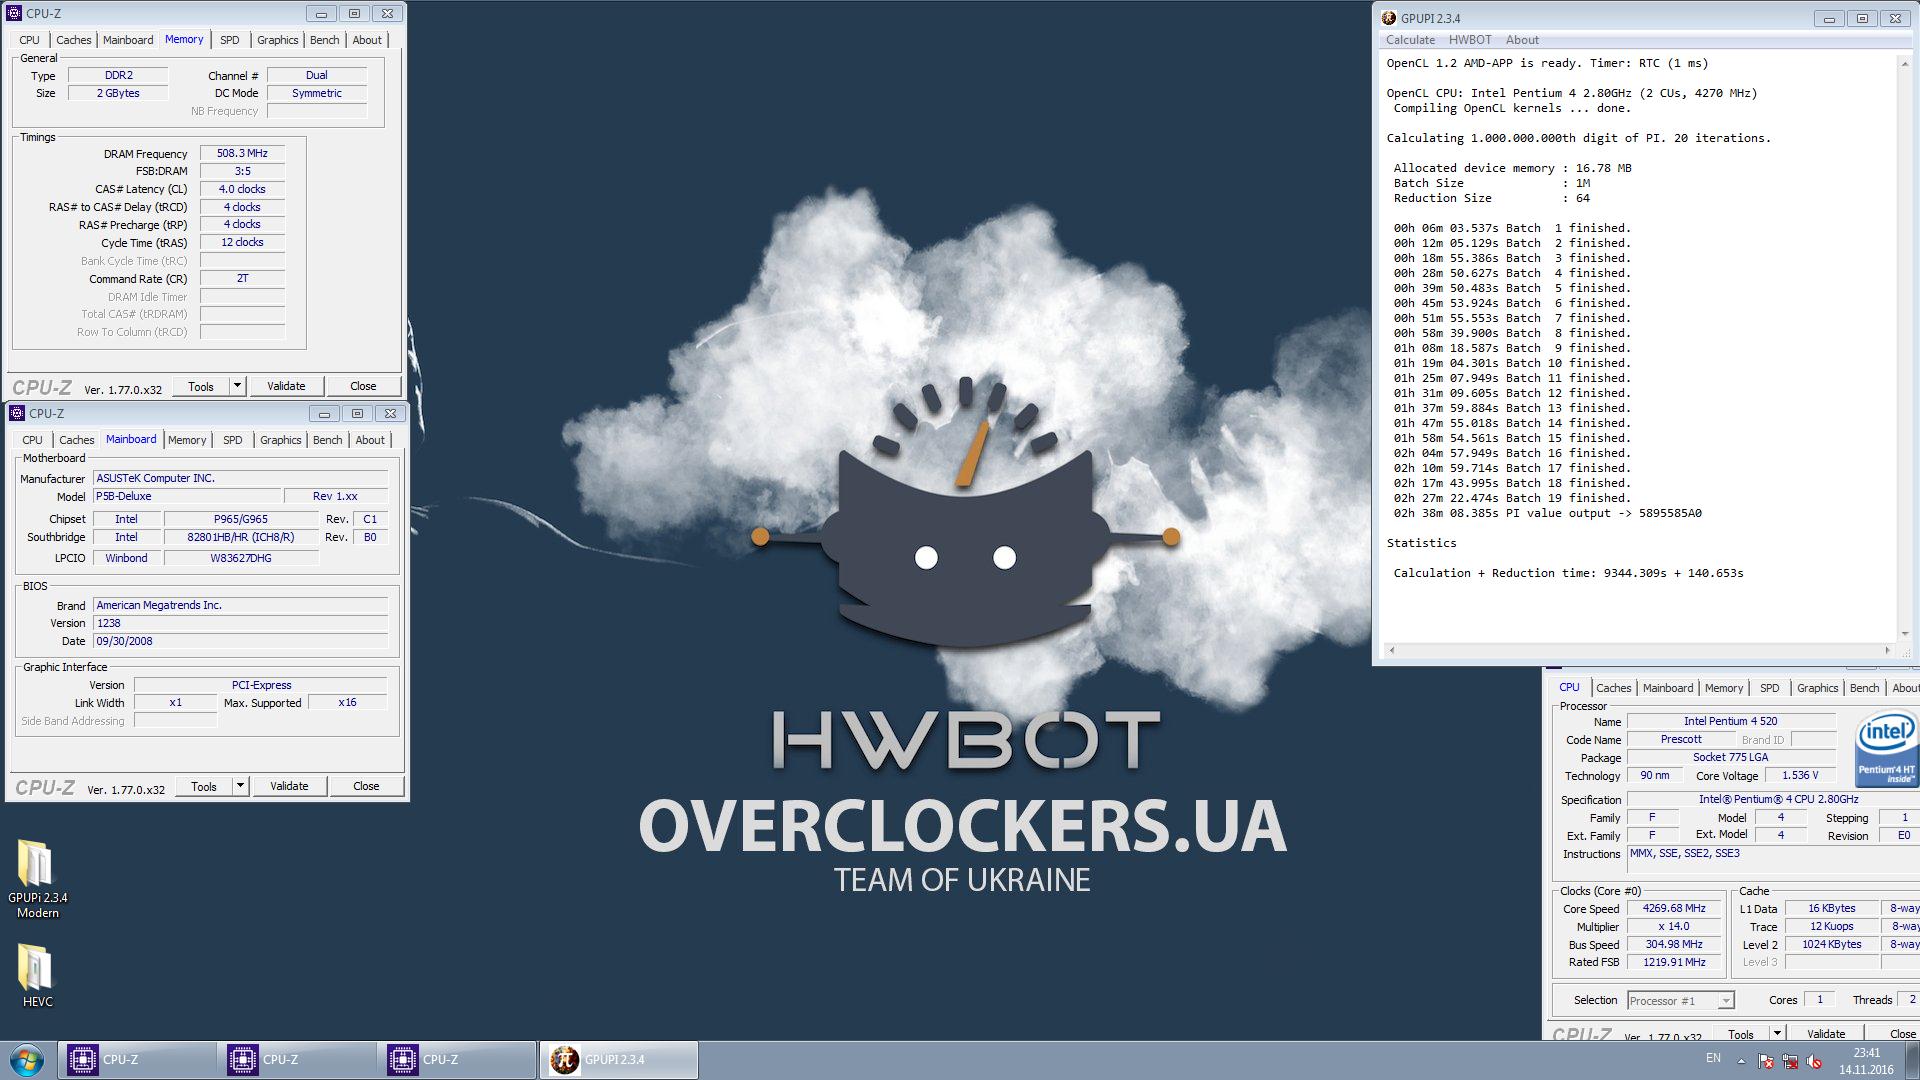Click the action center flag tray icon
This screenshot has height=1080, width=1920.
tap(1766, 1061)
